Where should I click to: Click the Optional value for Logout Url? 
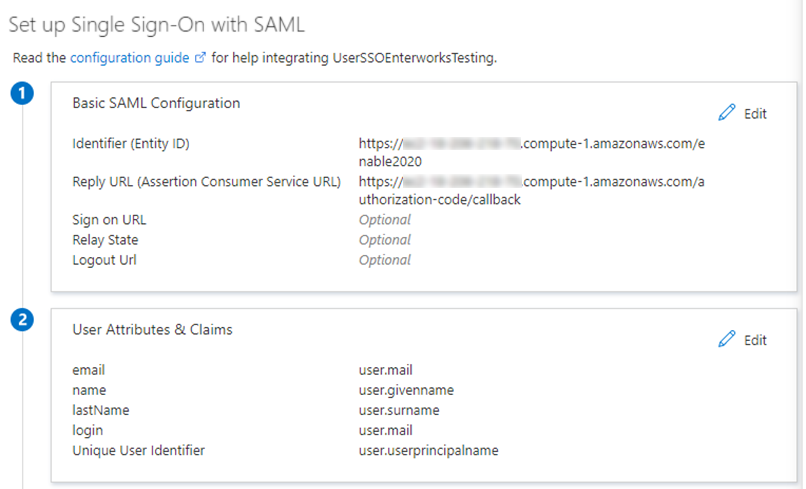385,260
